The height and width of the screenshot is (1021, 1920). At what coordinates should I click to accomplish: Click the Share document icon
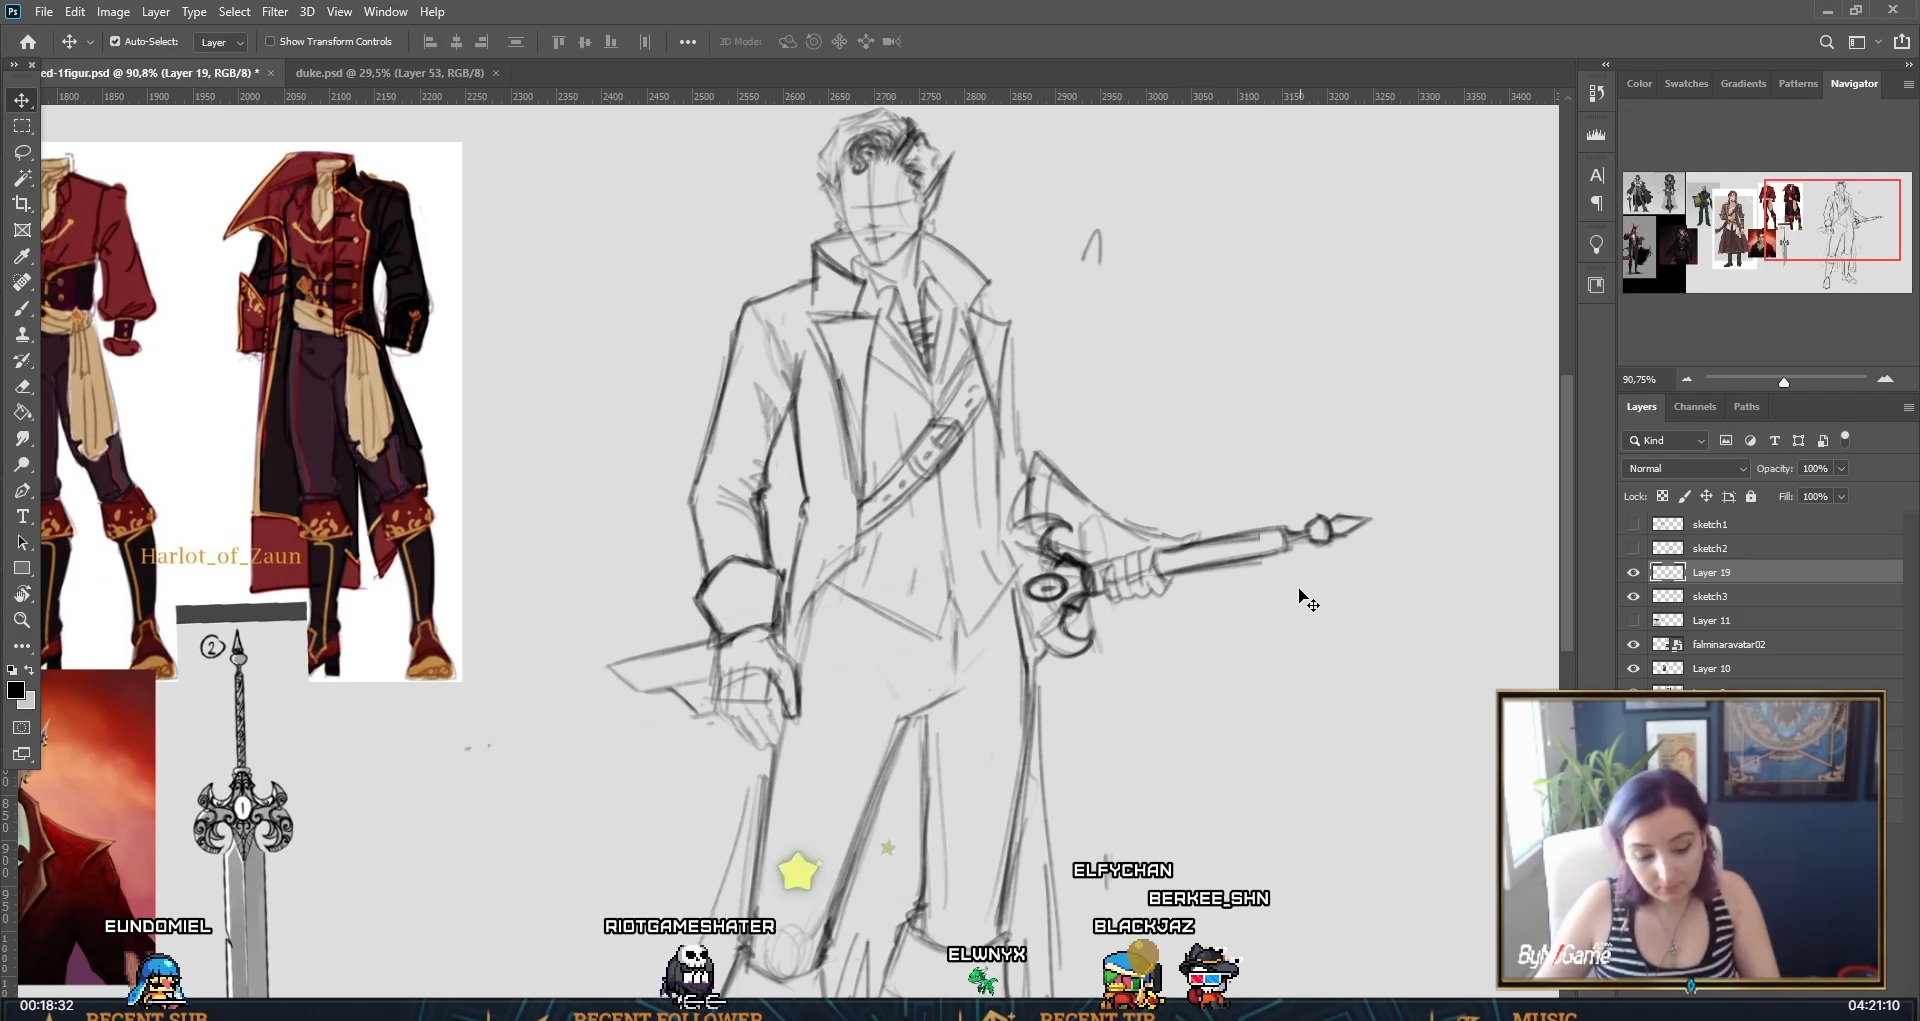click(1902, 42)
